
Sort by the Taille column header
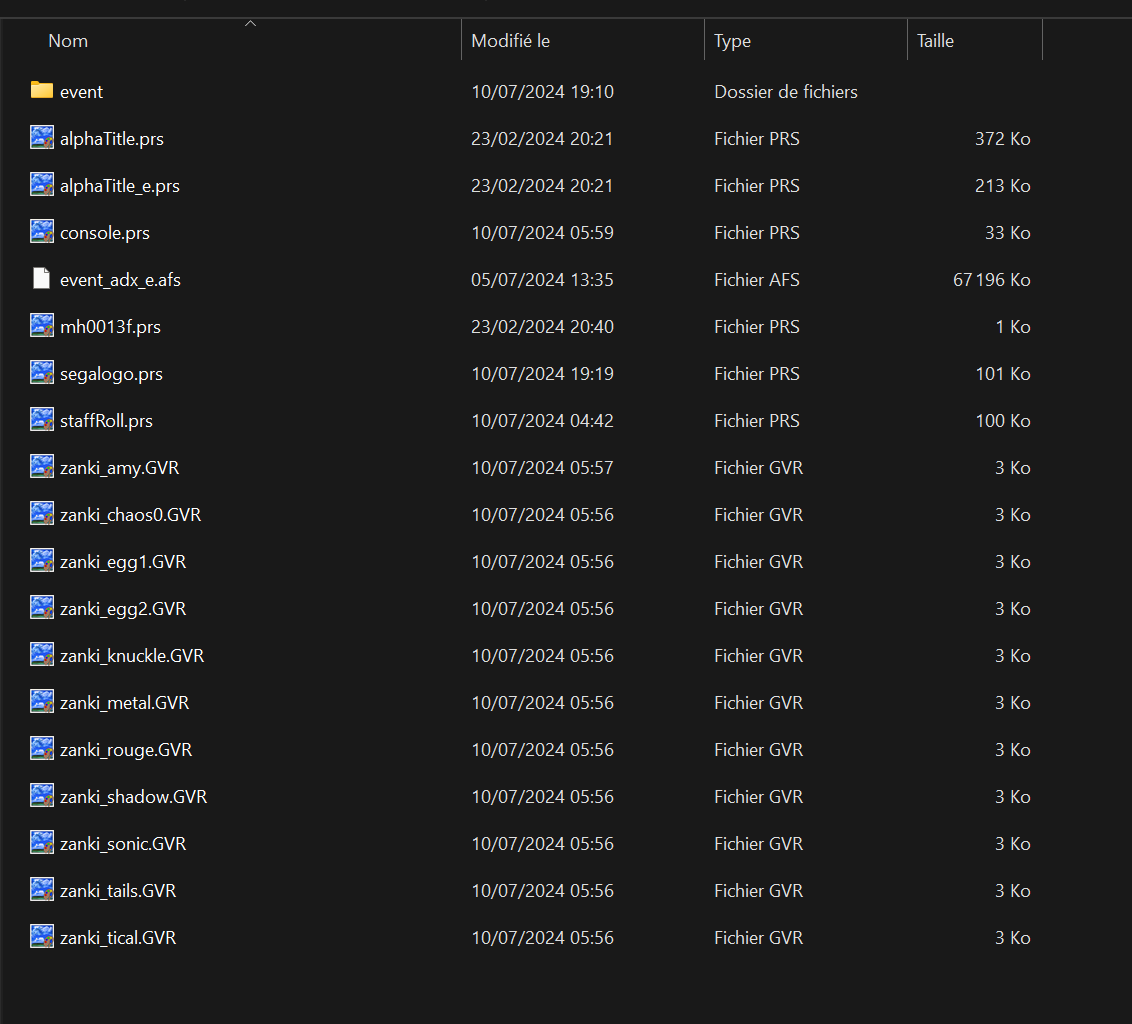point(935,41)
